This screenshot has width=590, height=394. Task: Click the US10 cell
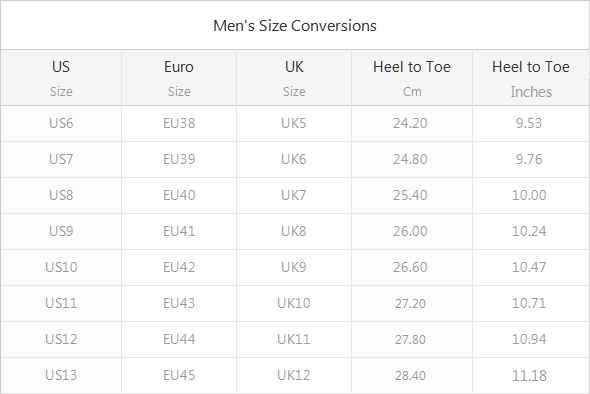(x=61, y=267)
